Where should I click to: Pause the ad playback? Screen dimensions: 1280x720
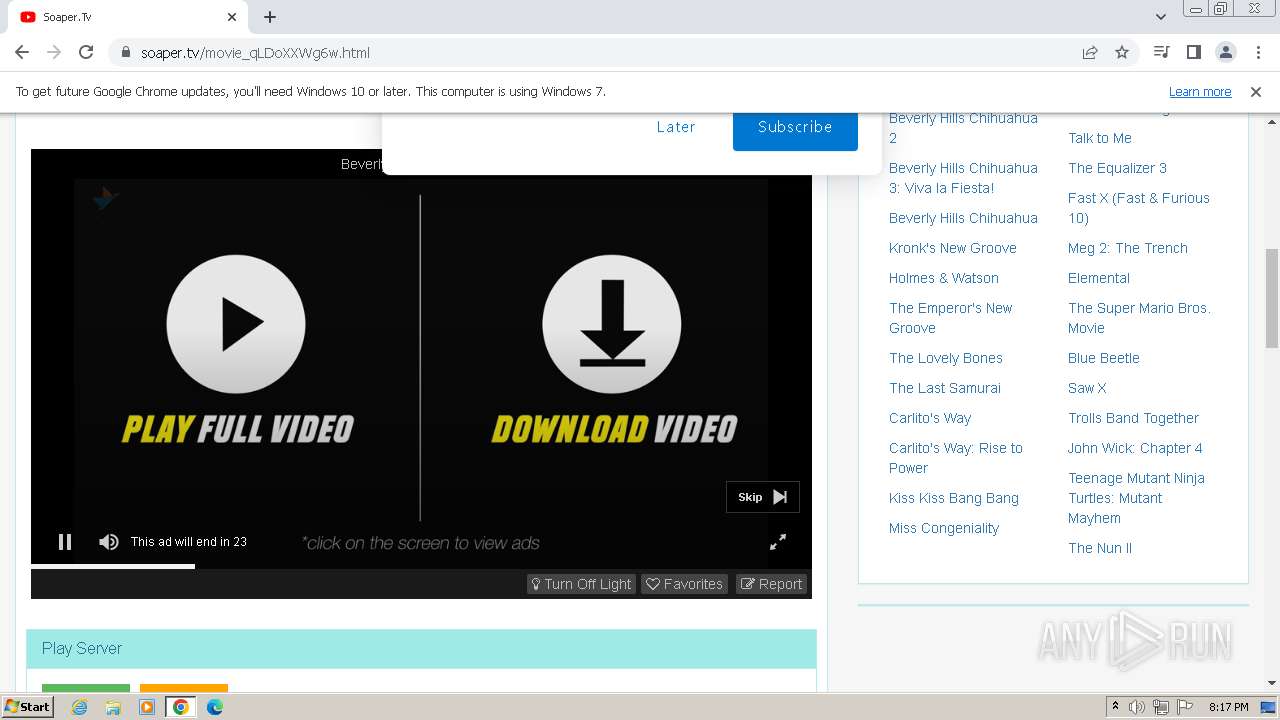65,542
